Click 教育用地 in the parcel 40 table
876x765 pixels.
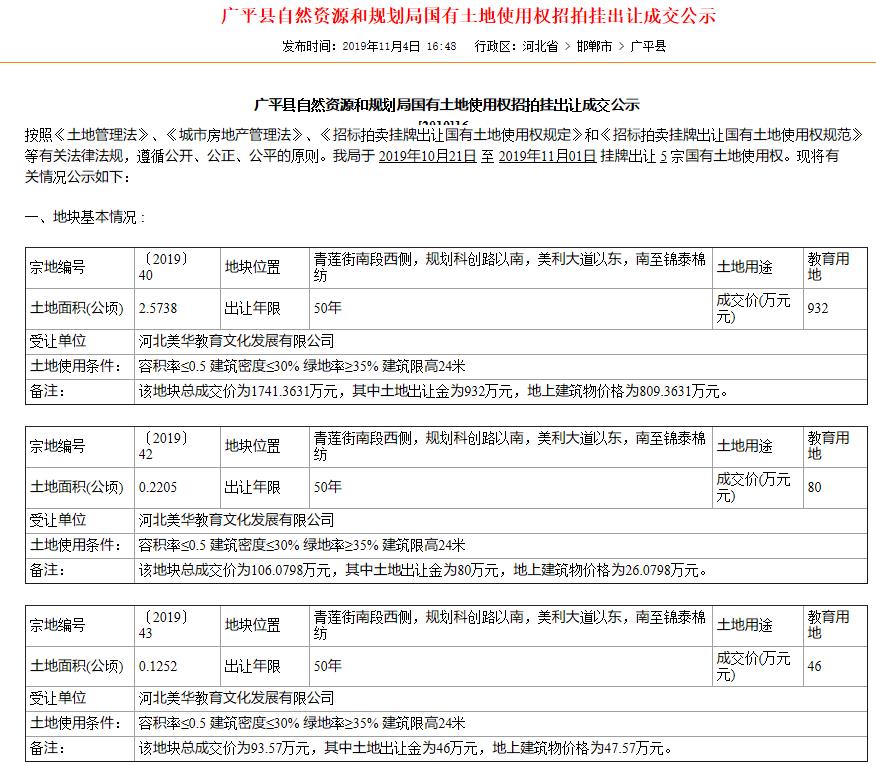pyautogui.click(x=828, y=267)
